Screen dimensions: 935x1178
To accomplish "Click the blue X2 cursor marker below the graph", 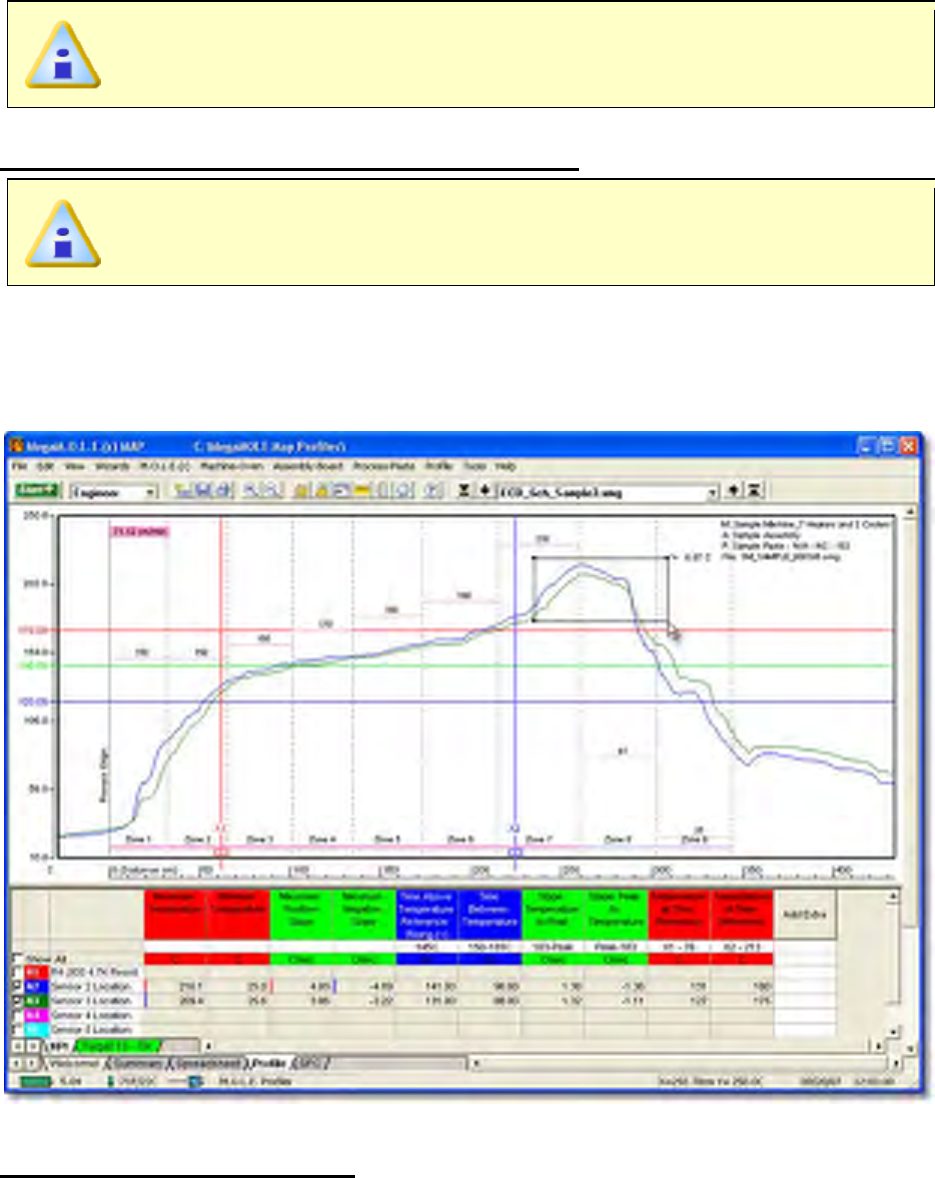I will (515, 852).
